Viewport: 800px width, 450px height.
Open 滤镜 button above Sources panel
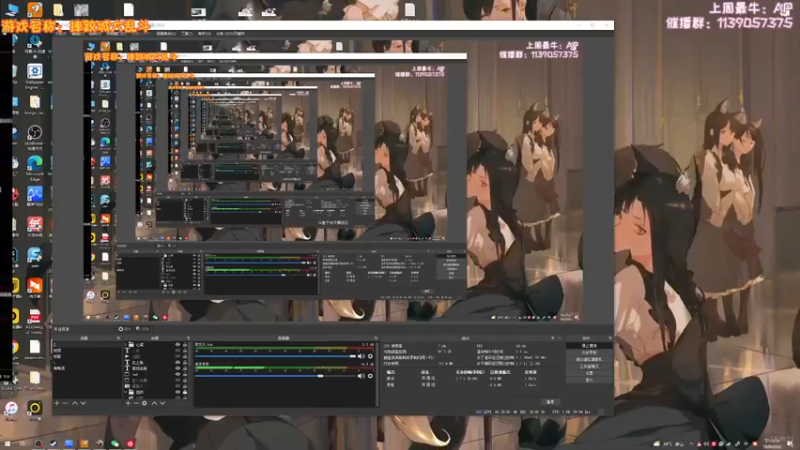142,329
